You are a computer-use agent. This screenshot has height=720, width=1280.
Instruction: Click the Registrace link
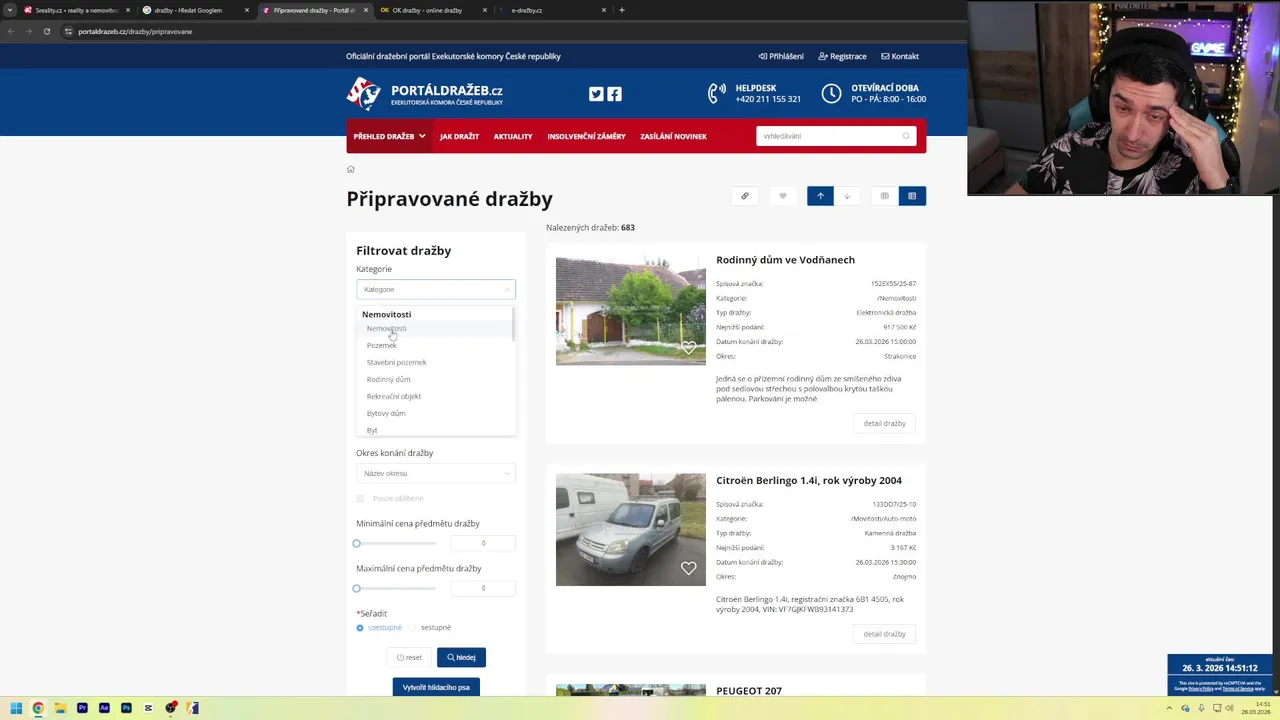[x=842, y=56]
